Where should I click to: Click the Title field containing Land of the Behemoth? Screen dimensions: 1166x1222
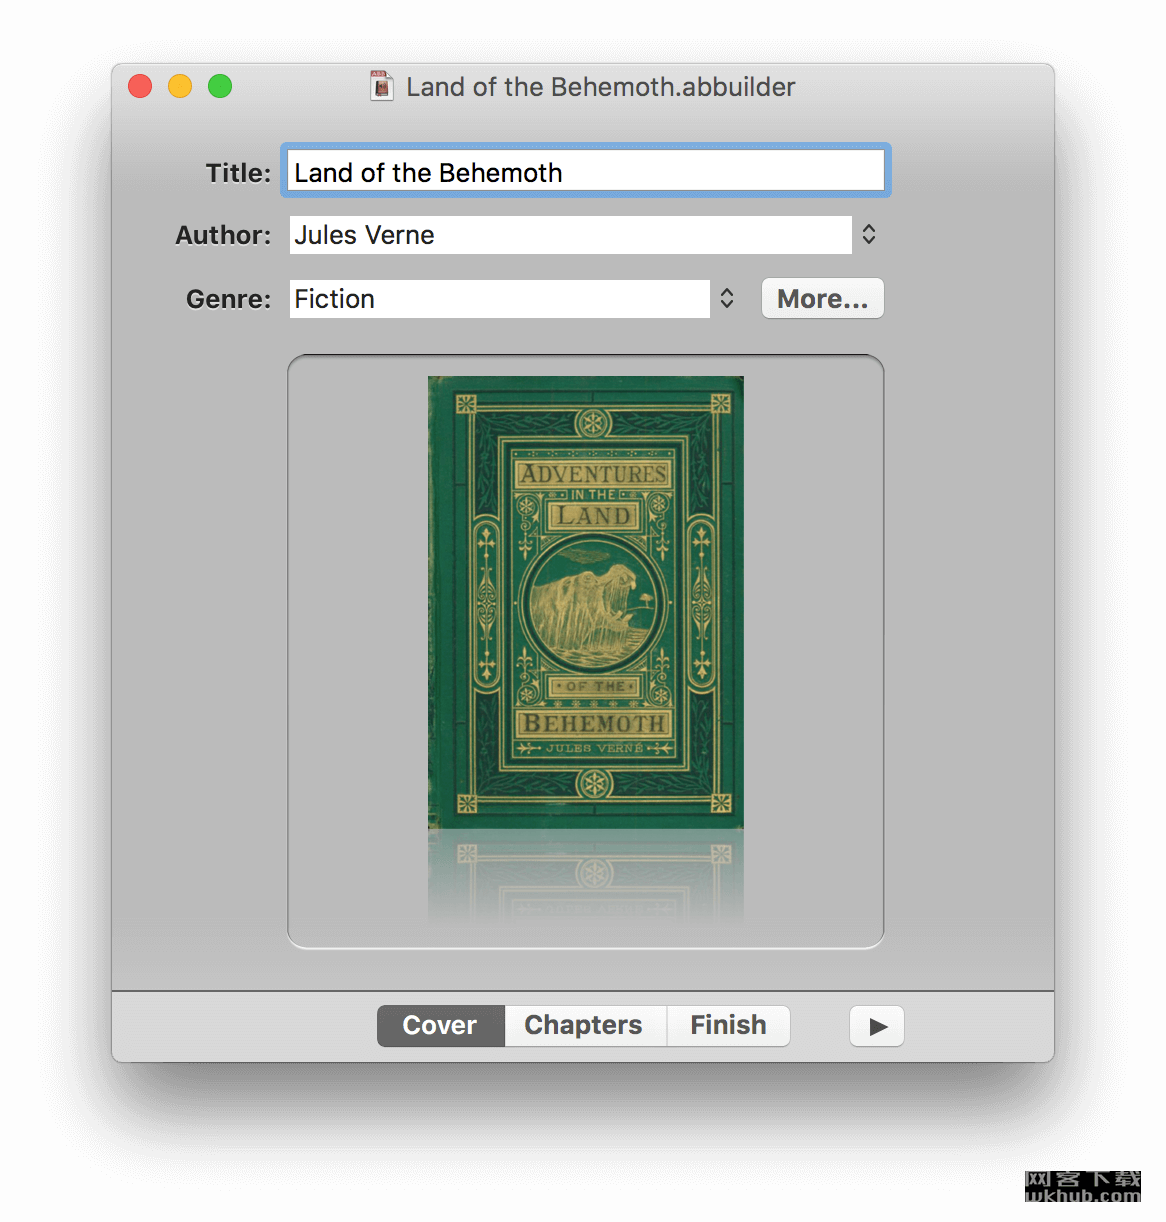tap(586, 172)
